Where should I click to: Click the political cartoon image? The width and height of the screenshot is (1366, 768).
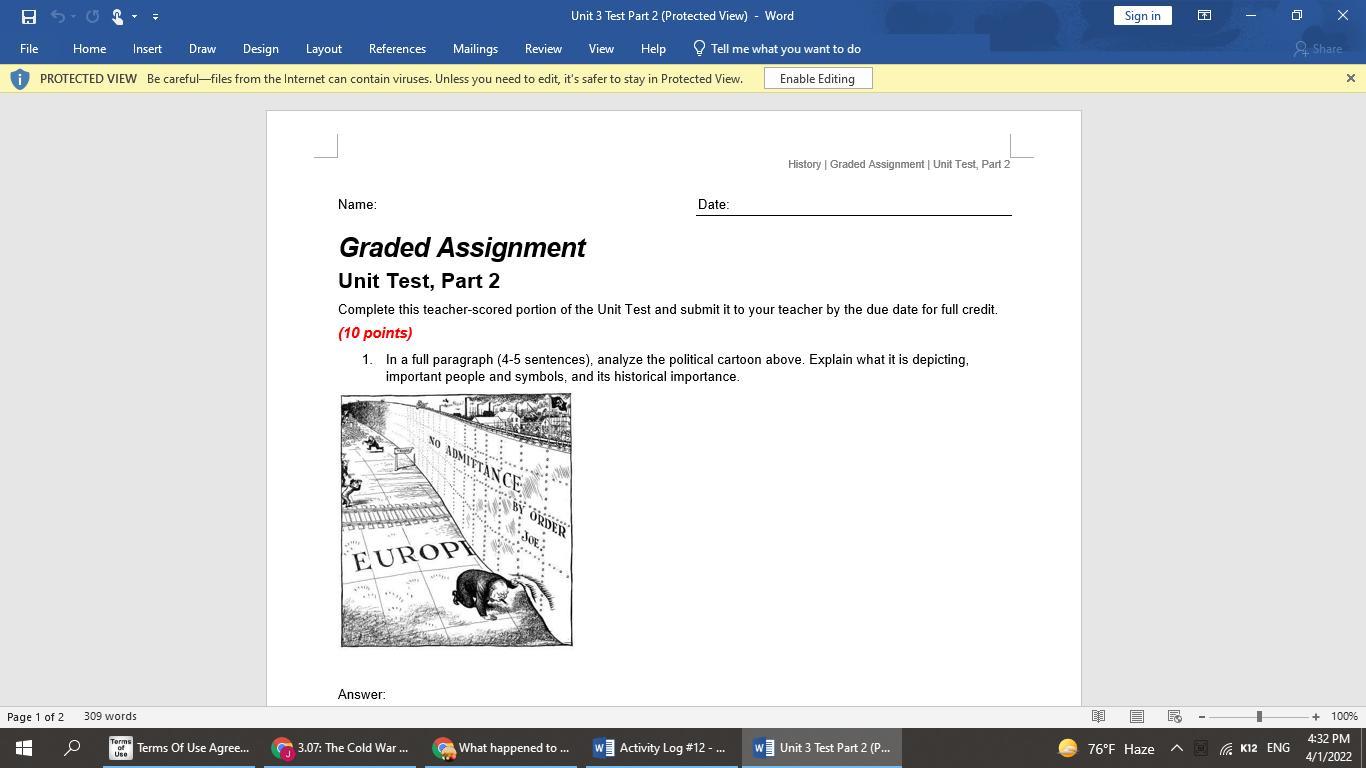pyautogui.click(x=456, y=520)
